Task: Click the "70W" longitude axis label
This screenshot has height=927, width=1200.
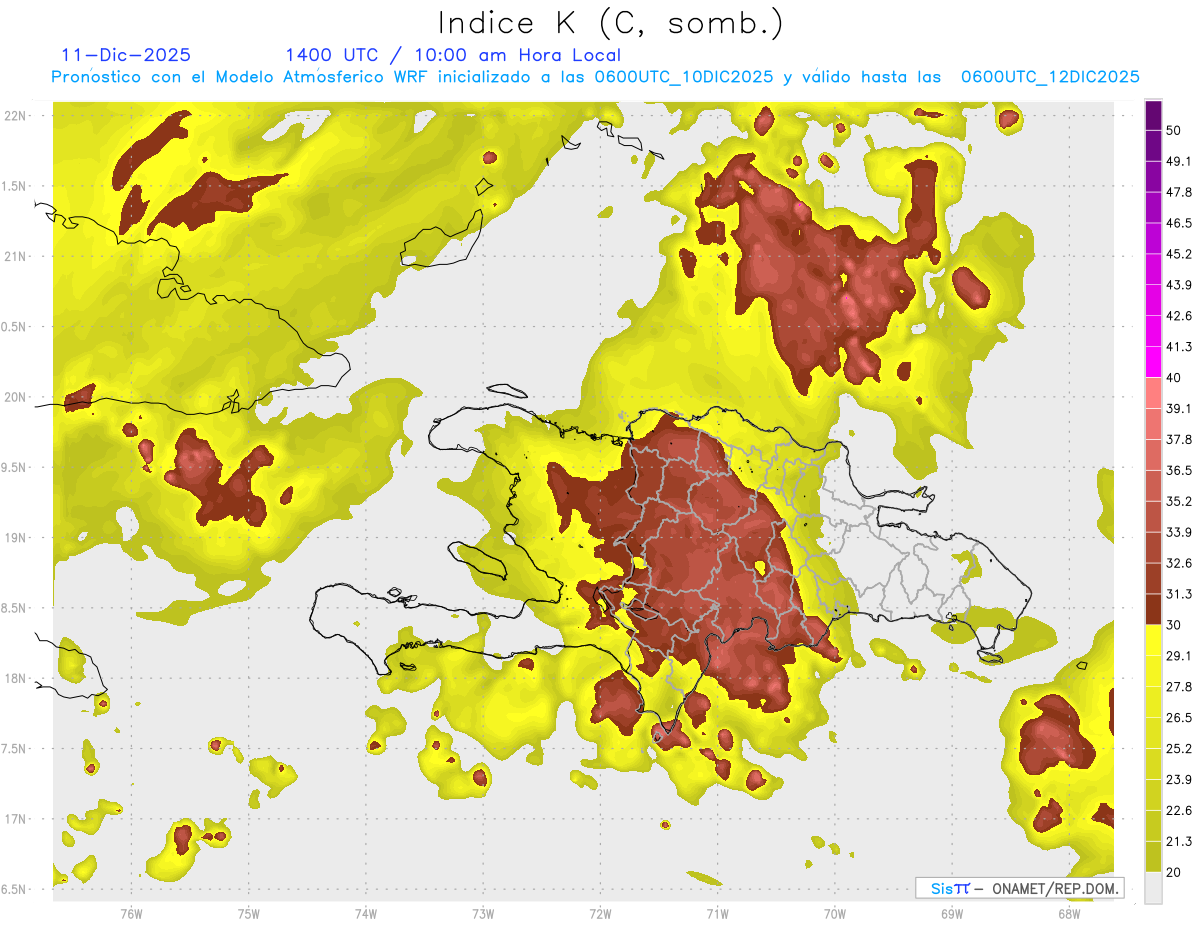Action: 835,914
